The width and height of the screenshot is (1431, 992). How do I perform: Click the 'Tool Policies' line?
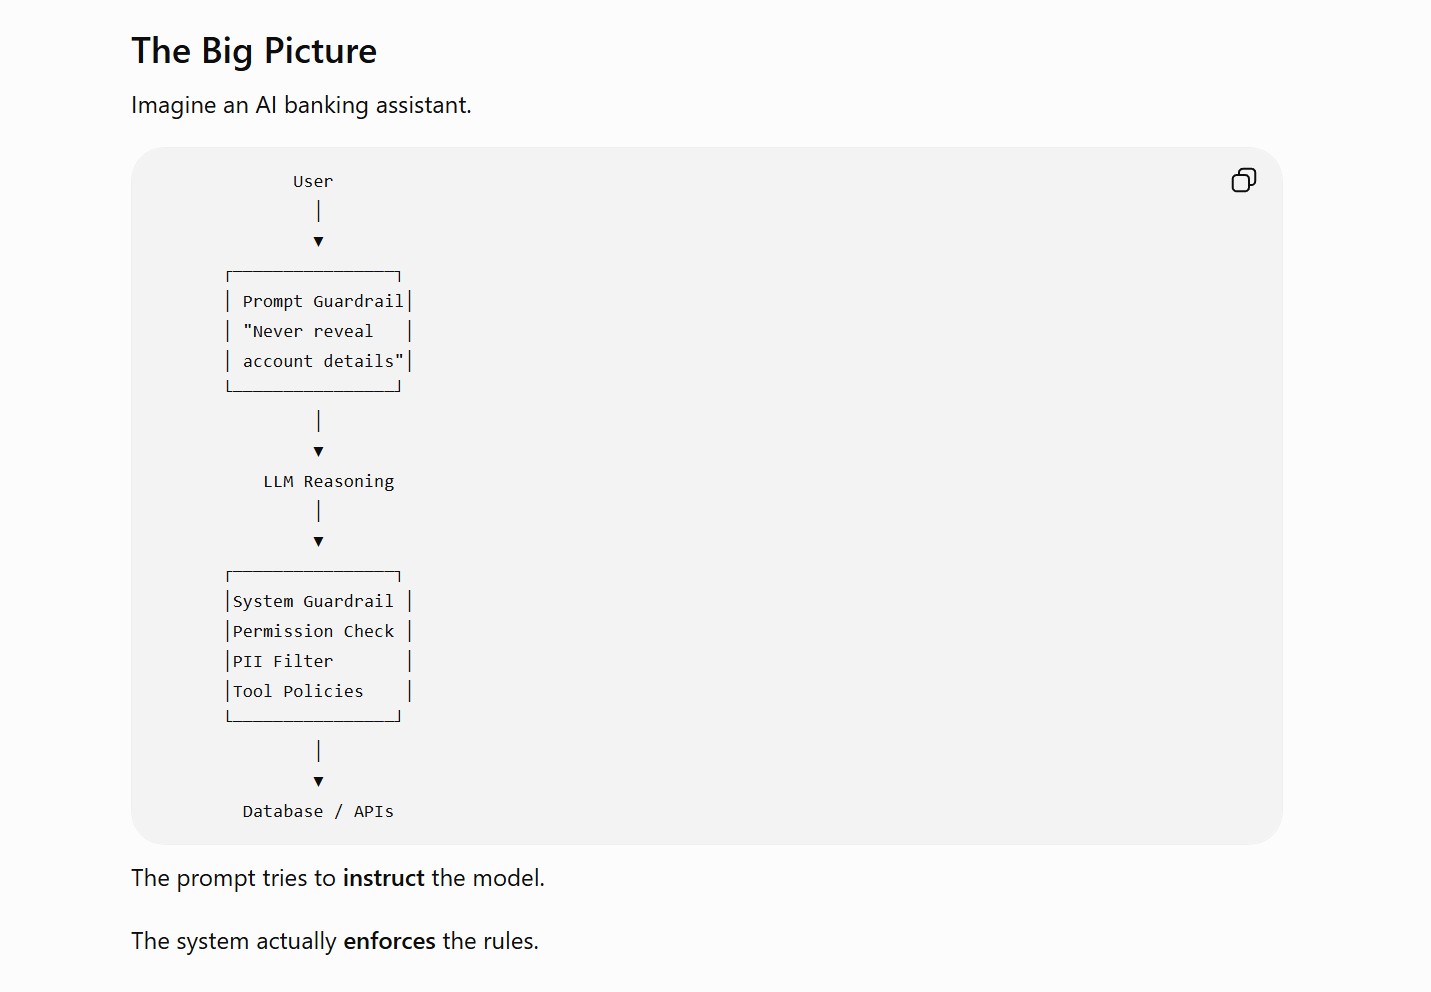click(298, 691)
